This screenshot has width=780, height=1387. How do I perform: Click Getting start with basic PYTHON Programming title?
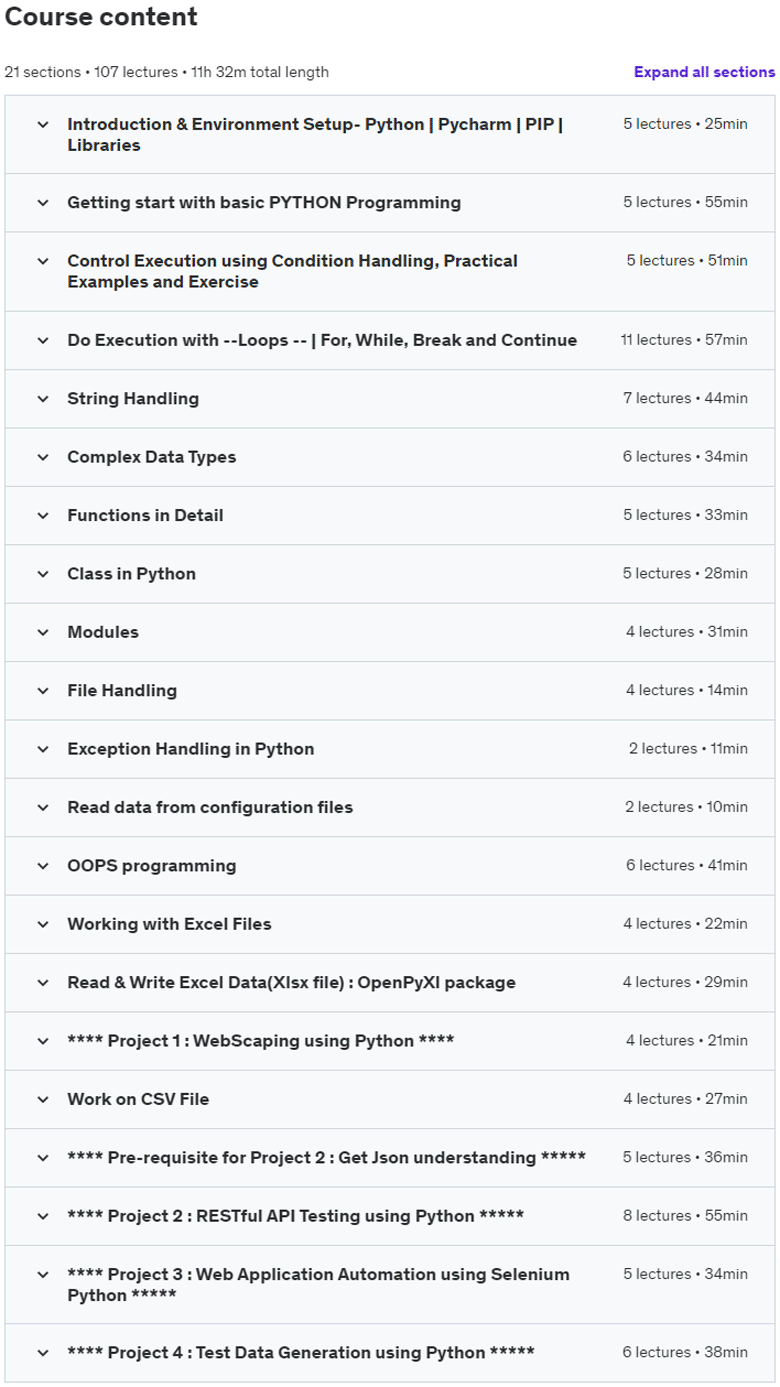click(x=264, y=203)
